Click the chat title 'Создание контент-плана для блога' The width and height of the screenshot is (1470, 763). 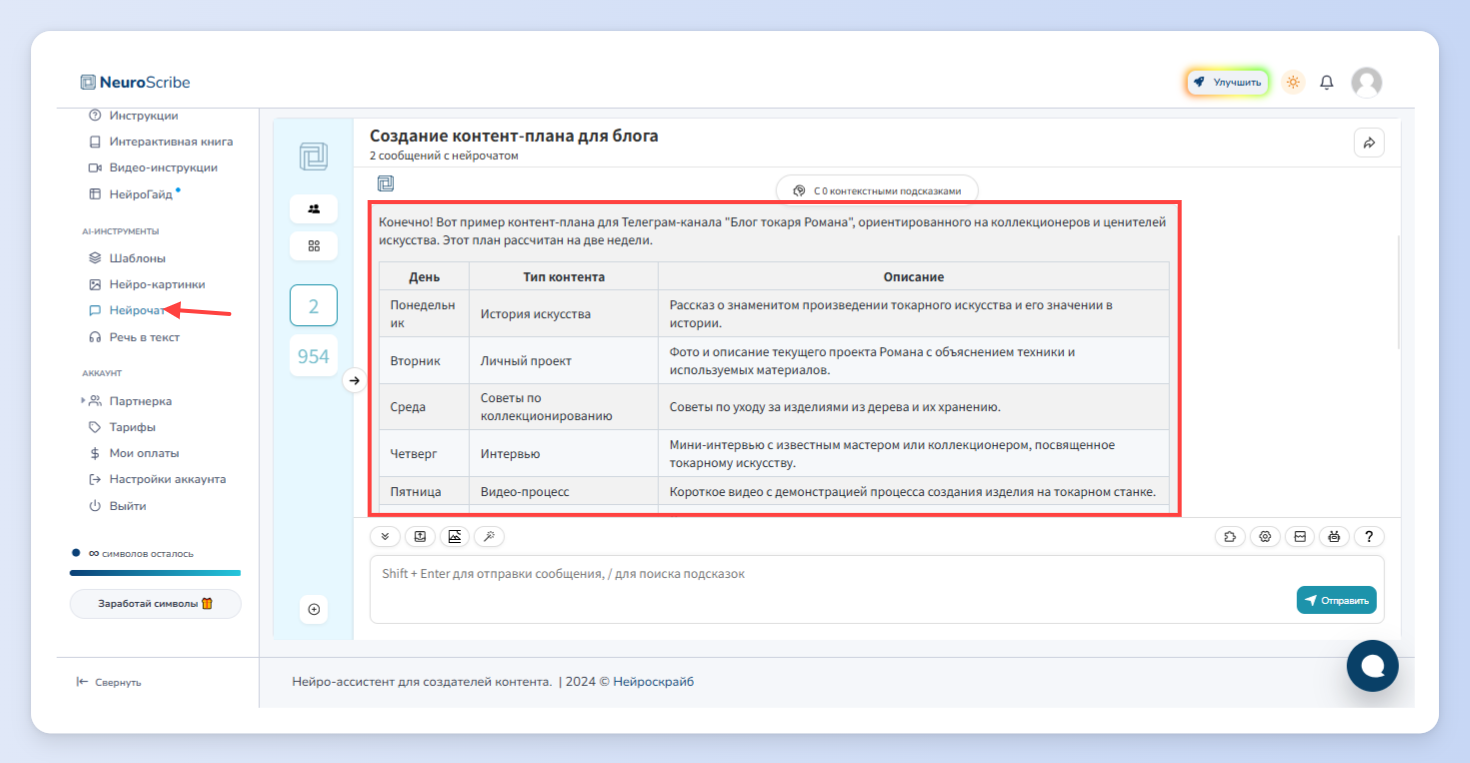point(514,136)
